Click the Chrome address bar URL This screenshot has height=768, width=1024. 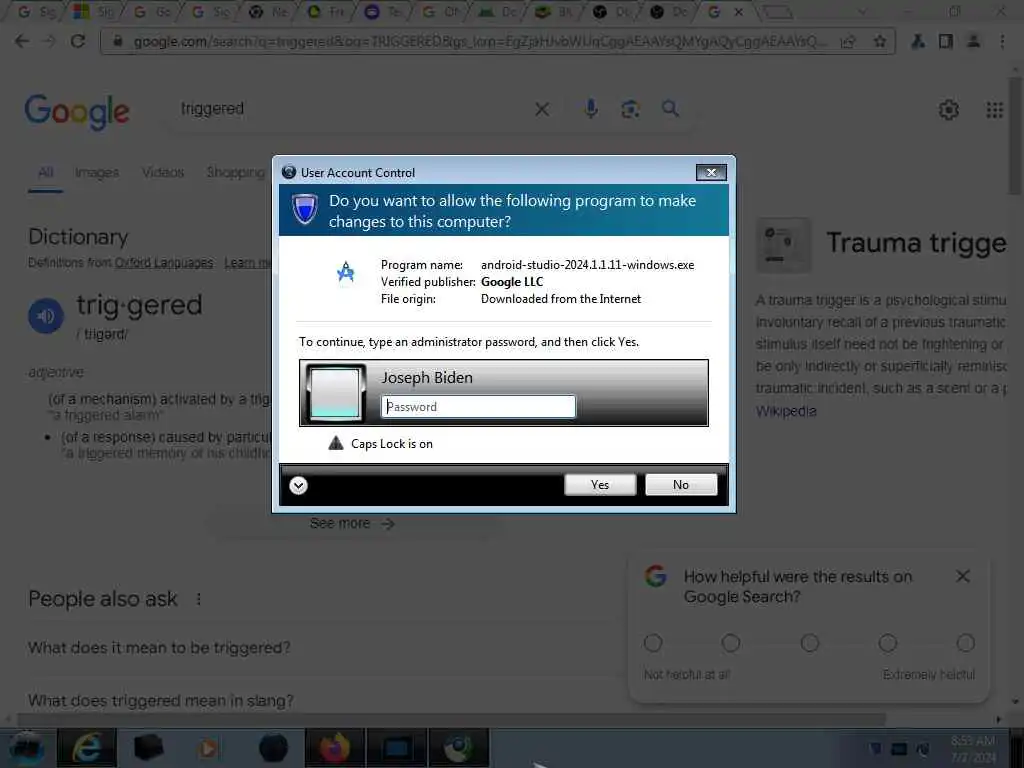point(480,41)
